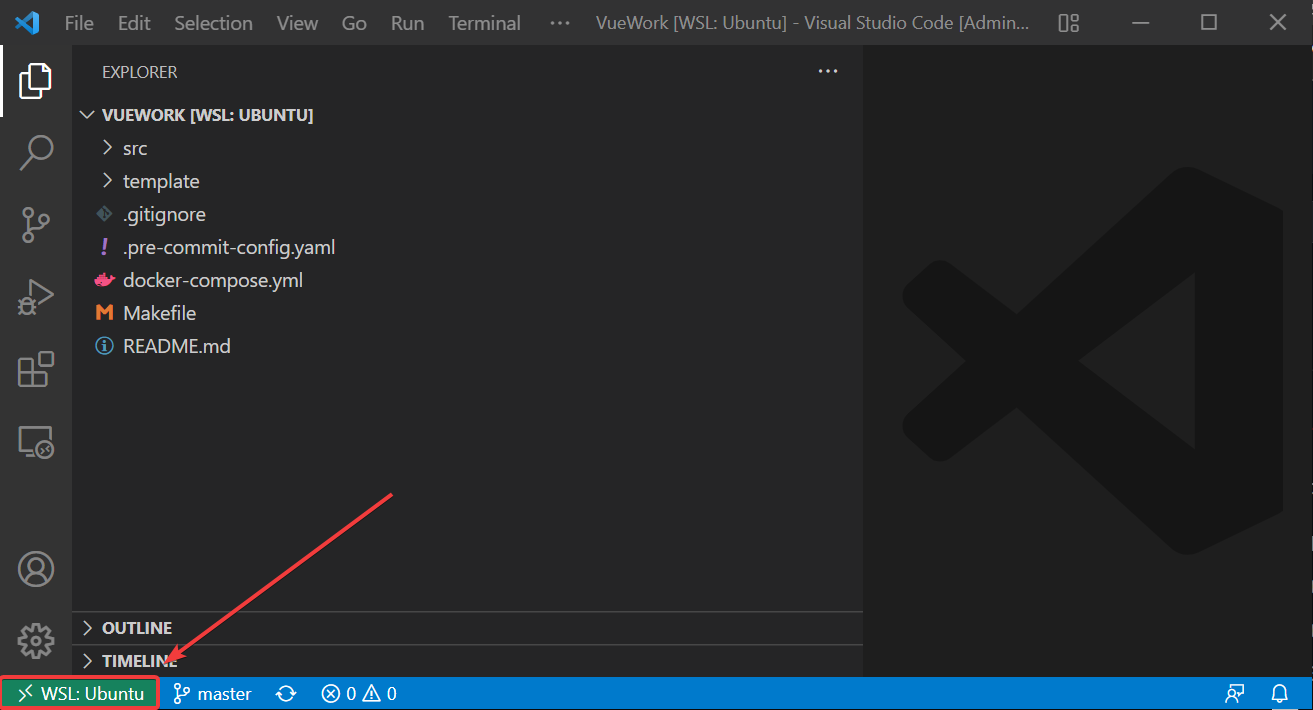
Task: Open the Terminal menu
Action: (x=484, y=22)
